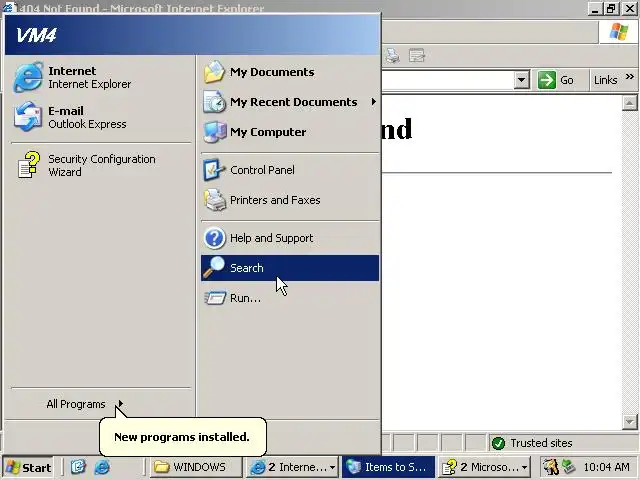Click the tray clock showing 10:04 AM
The width and height of the screenshot is (640, 480).
pos(606,467)
